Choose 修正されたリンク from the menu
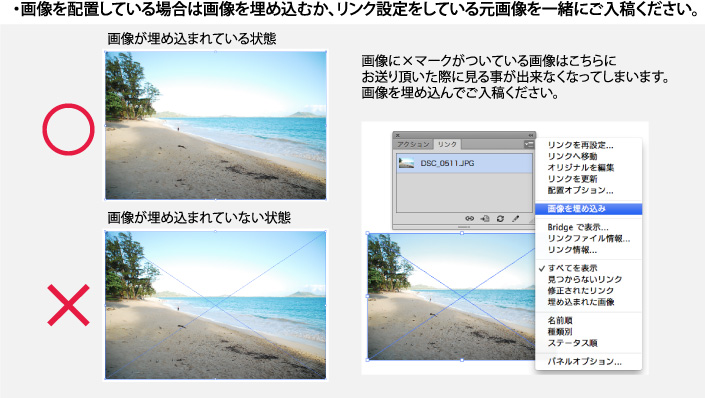Screen dimensions: 705x398 [x=580, y=291]
